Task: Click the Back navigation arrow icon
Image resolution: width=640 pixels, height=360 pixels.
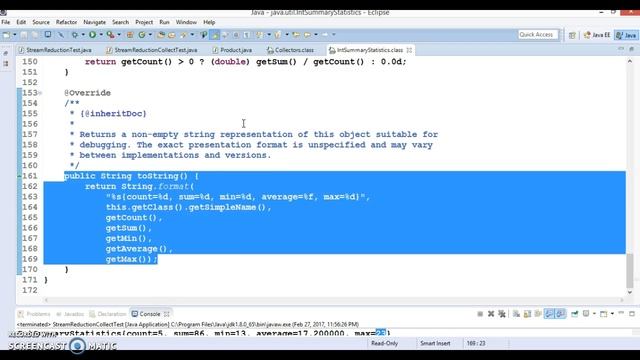Action: (307, 35)
